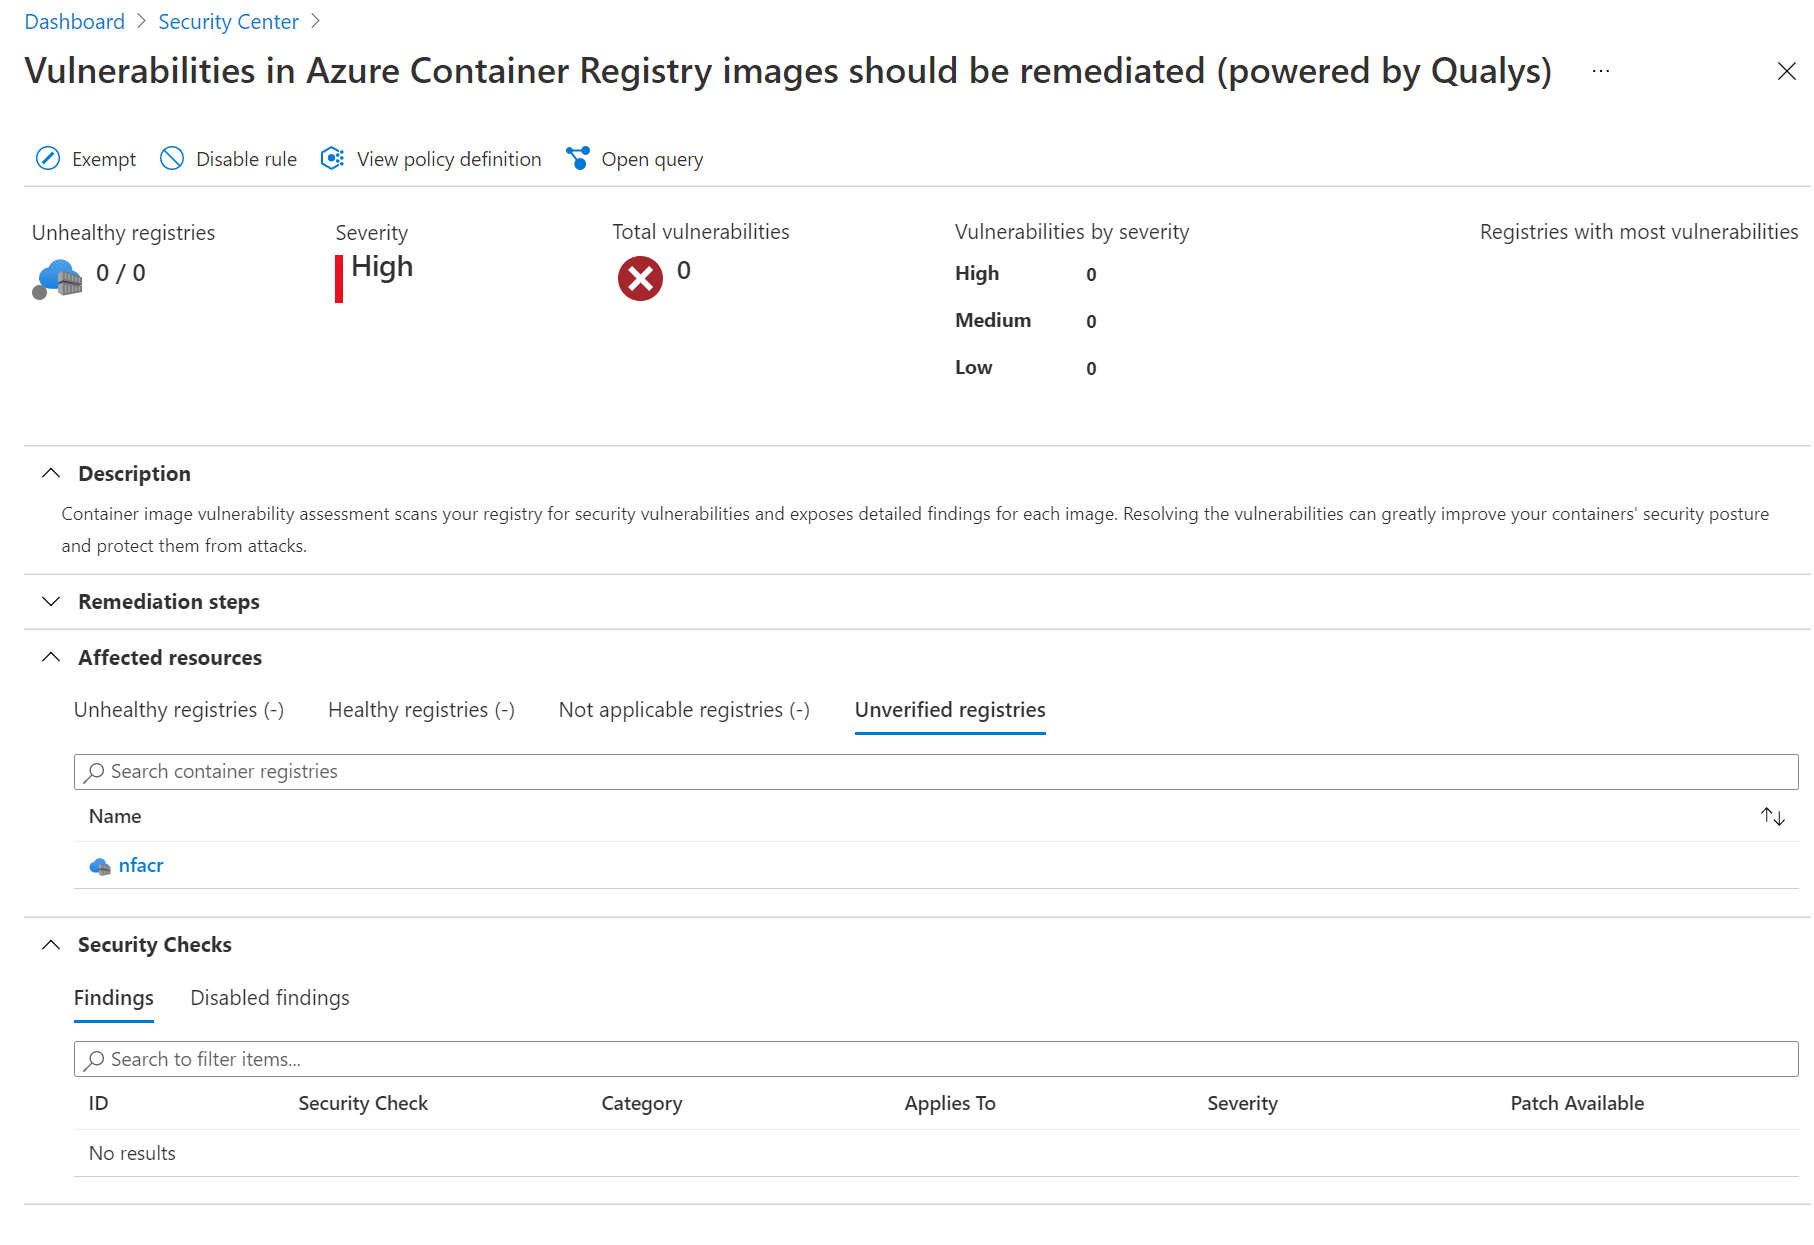Screen dimensions: 1814x1245
Task: Click Open query label
Action: click(652, 159)
